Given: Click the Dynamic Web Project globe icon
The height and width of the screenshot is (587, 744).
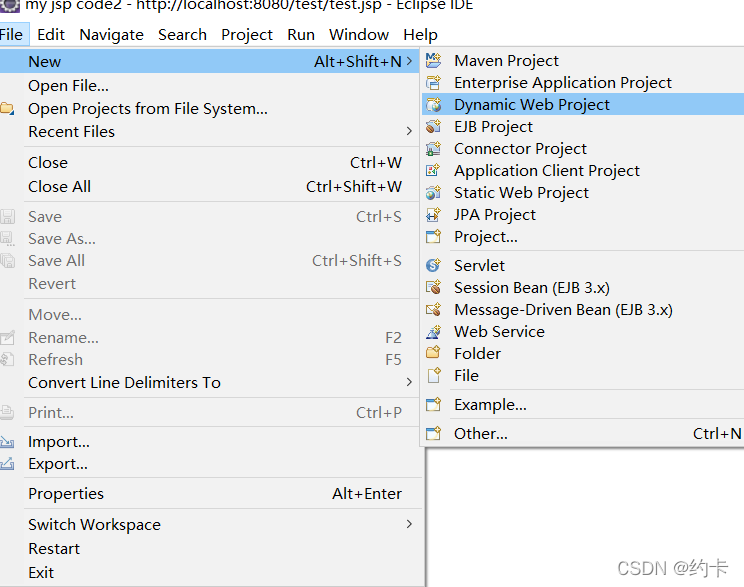Looking at the screenshot, I should 433,104.
